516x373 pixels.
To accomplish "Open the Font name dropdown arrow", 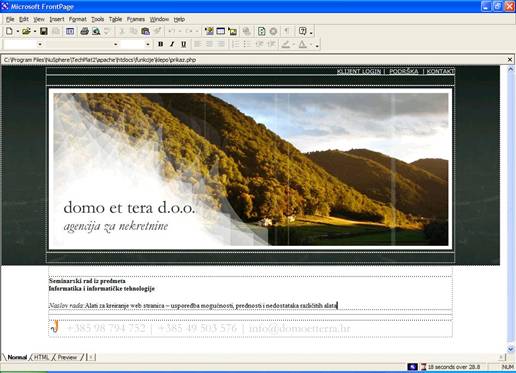I will coord(115,44).
